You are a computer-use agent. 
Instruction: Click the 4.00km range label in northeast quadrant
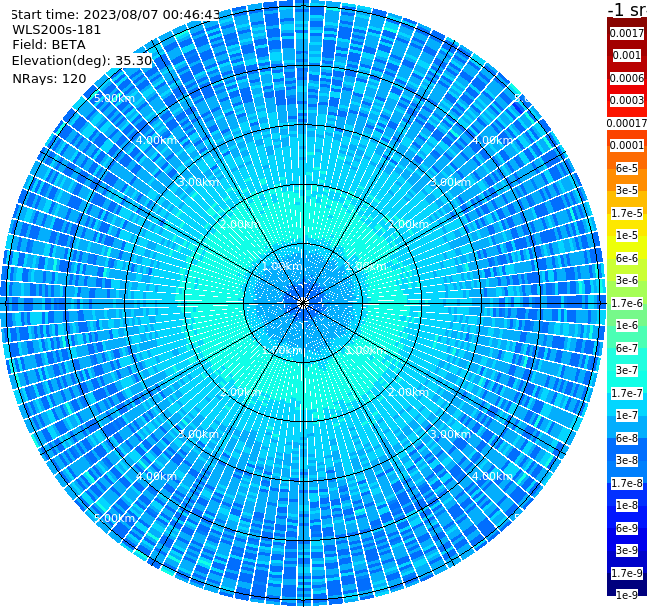point(493,140)
